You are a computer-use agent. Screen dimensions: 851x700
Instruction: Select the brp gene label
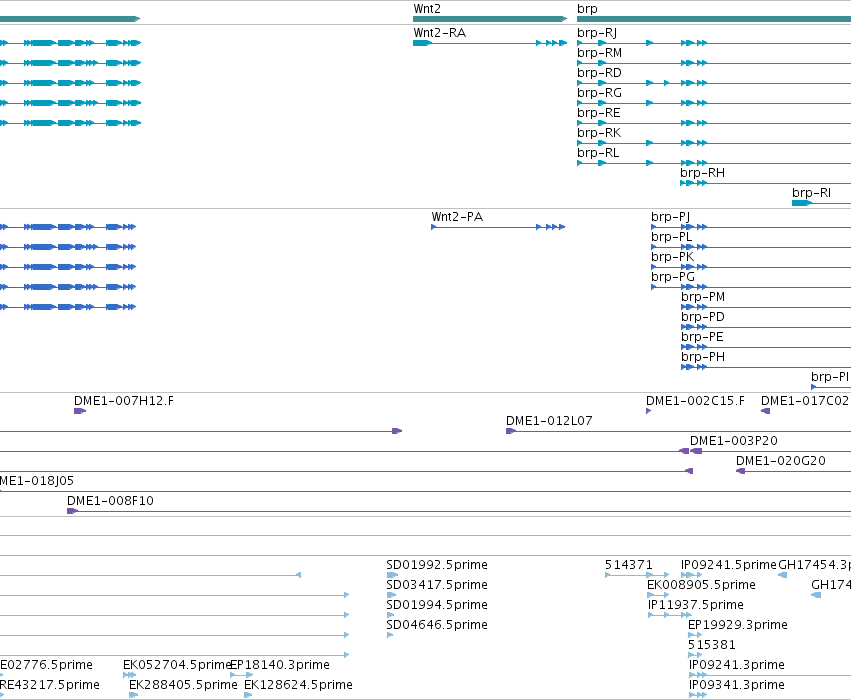pos(587,9)
